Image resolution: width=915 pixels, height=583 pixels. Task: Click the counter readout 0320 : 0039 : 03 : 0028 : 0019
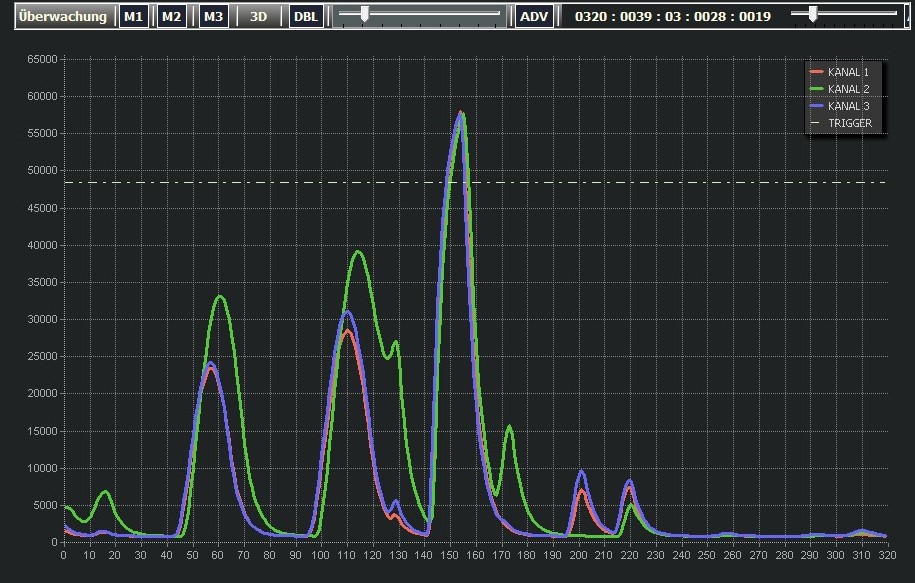(x=673, y=16)
